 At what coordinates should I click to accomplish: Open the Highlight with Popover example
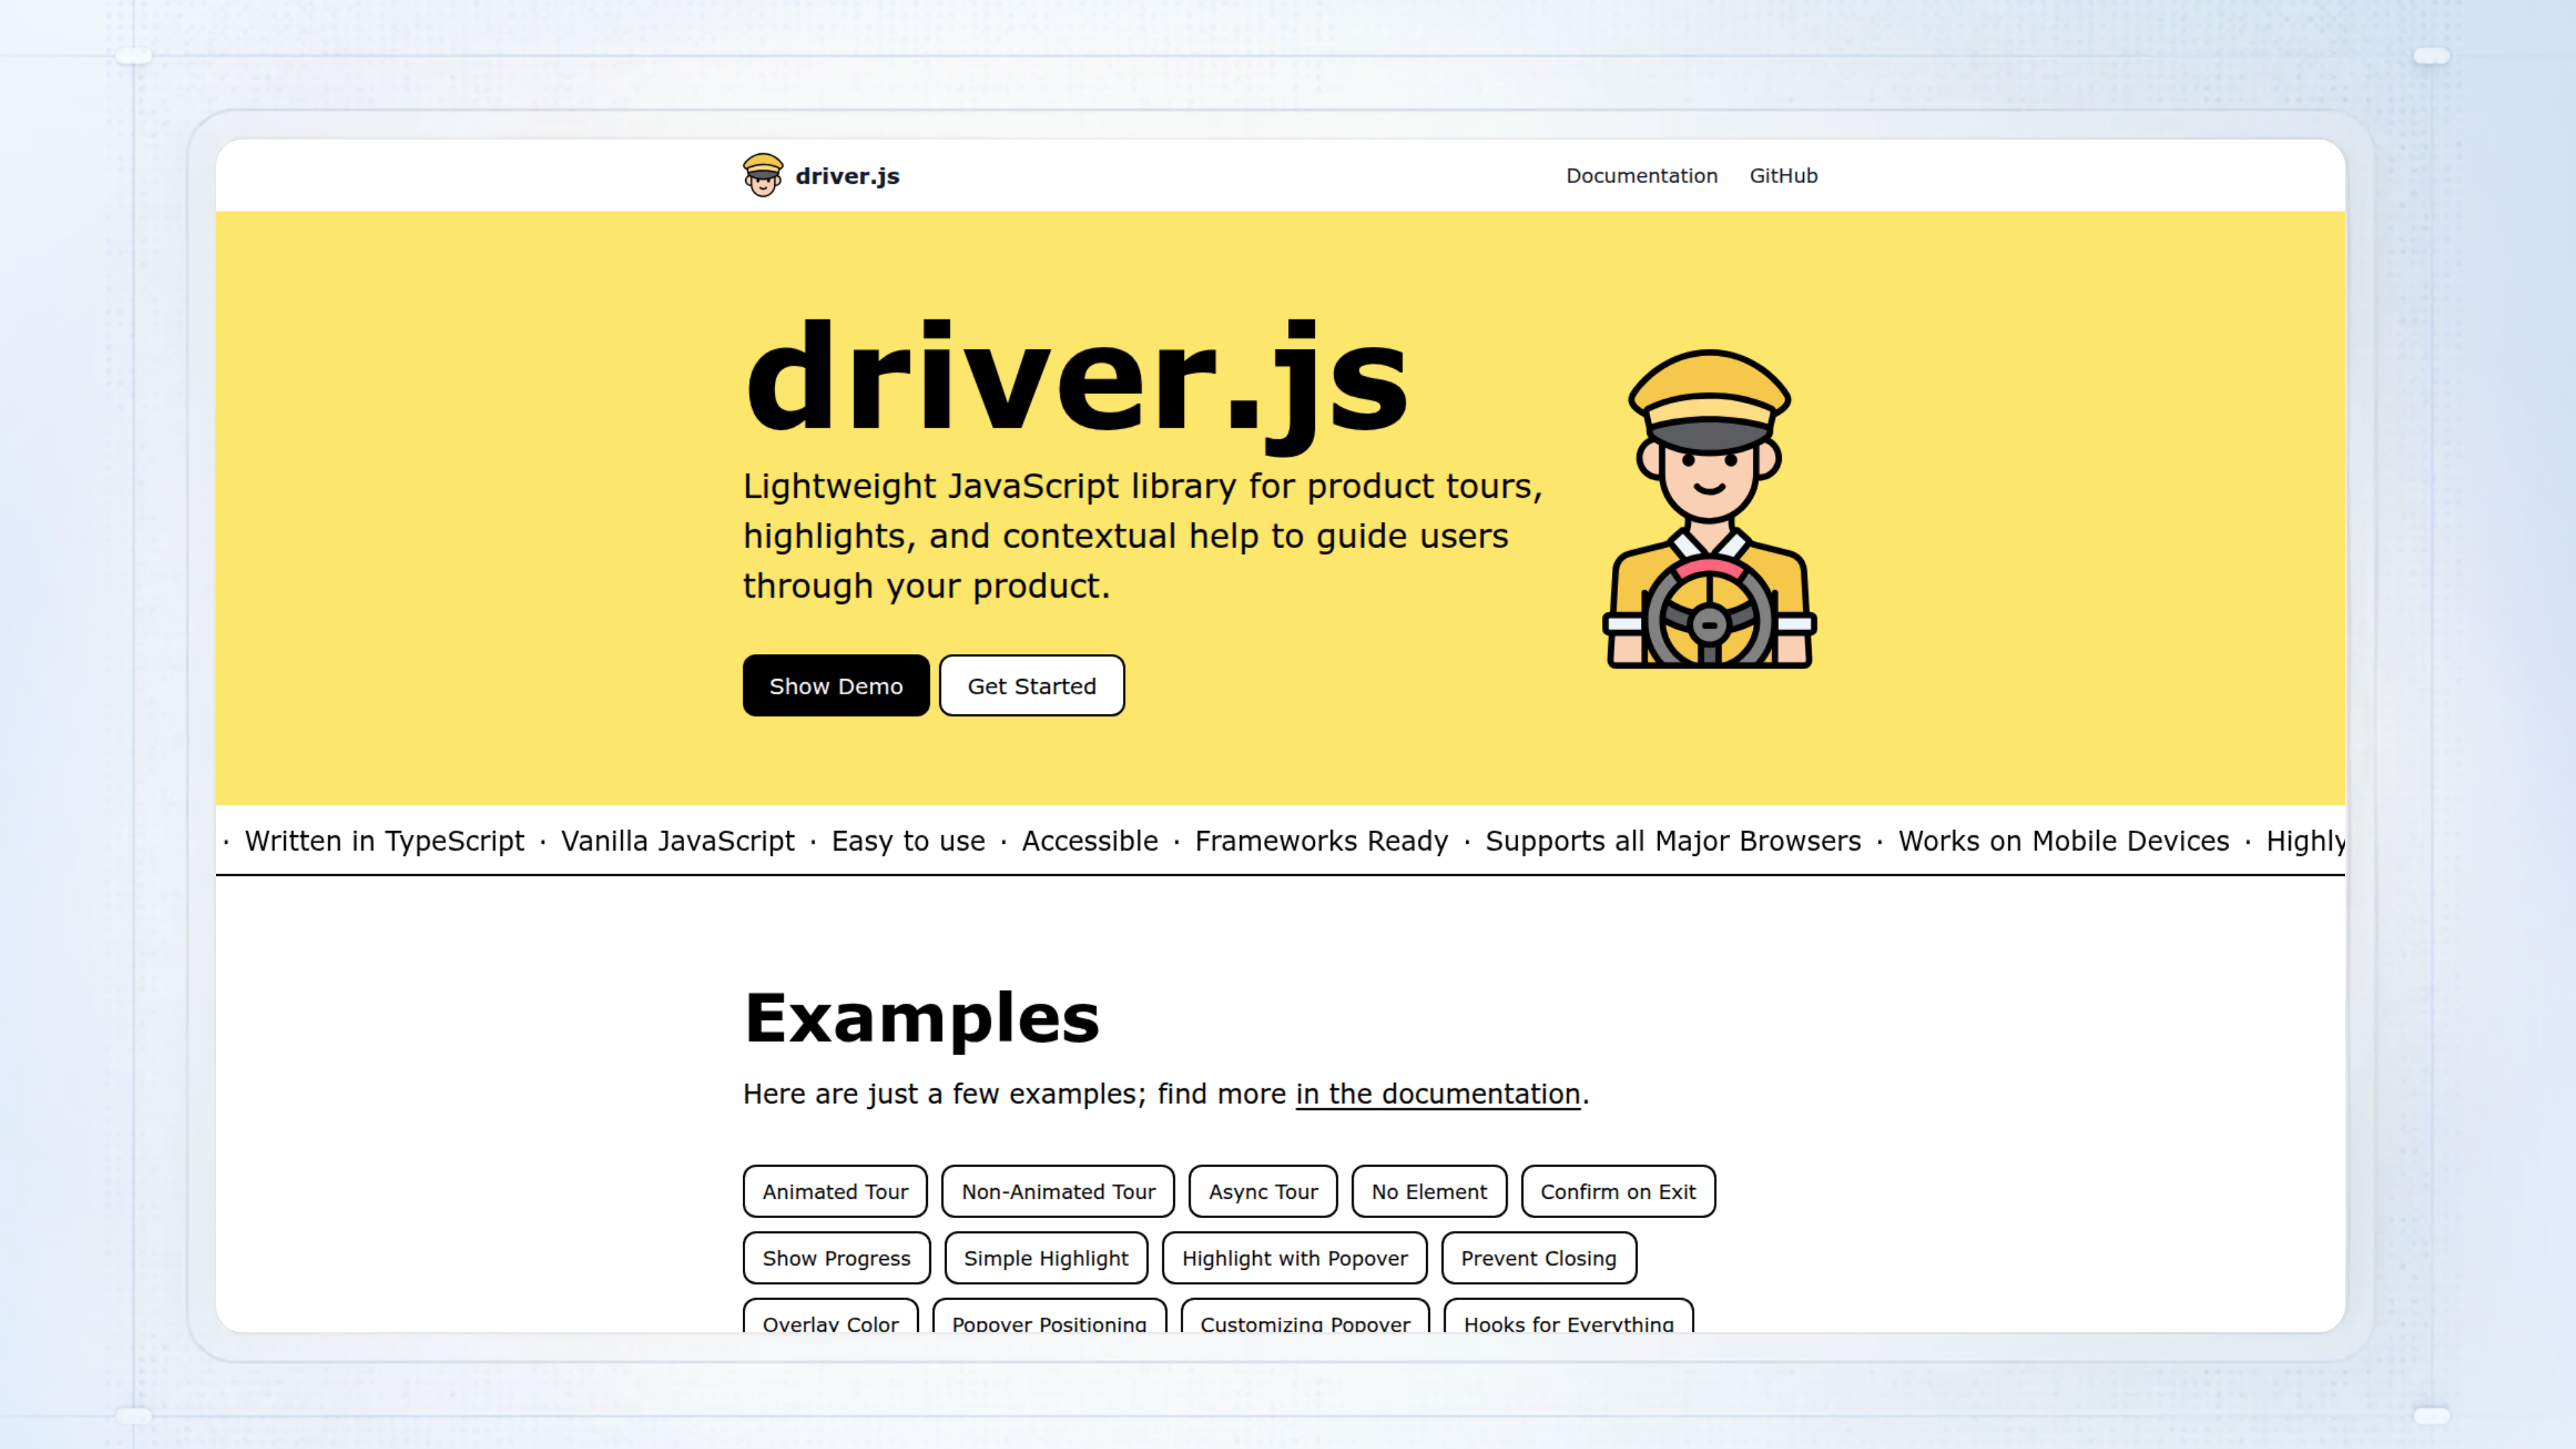pyautogui.click(x=1294, y=1258)
